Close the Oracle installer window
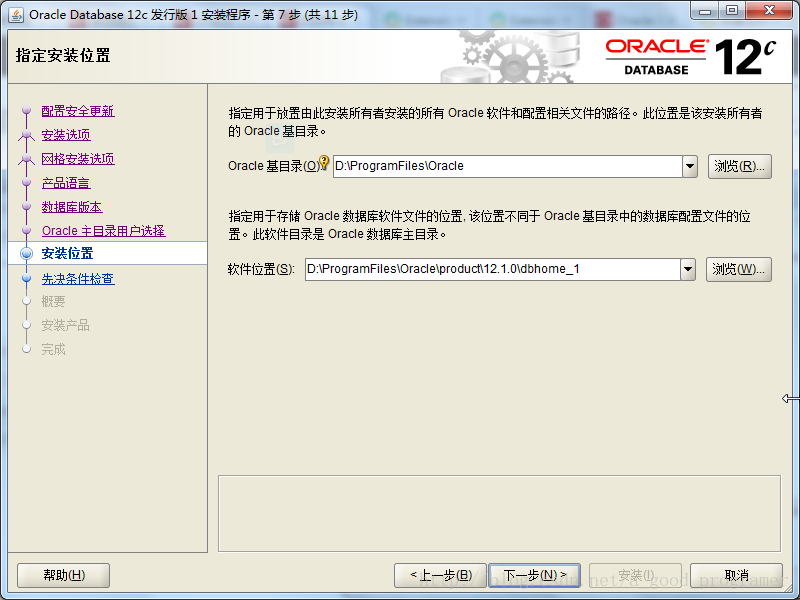This screenshot has height=600, width=800. click(x=769, y=10)
